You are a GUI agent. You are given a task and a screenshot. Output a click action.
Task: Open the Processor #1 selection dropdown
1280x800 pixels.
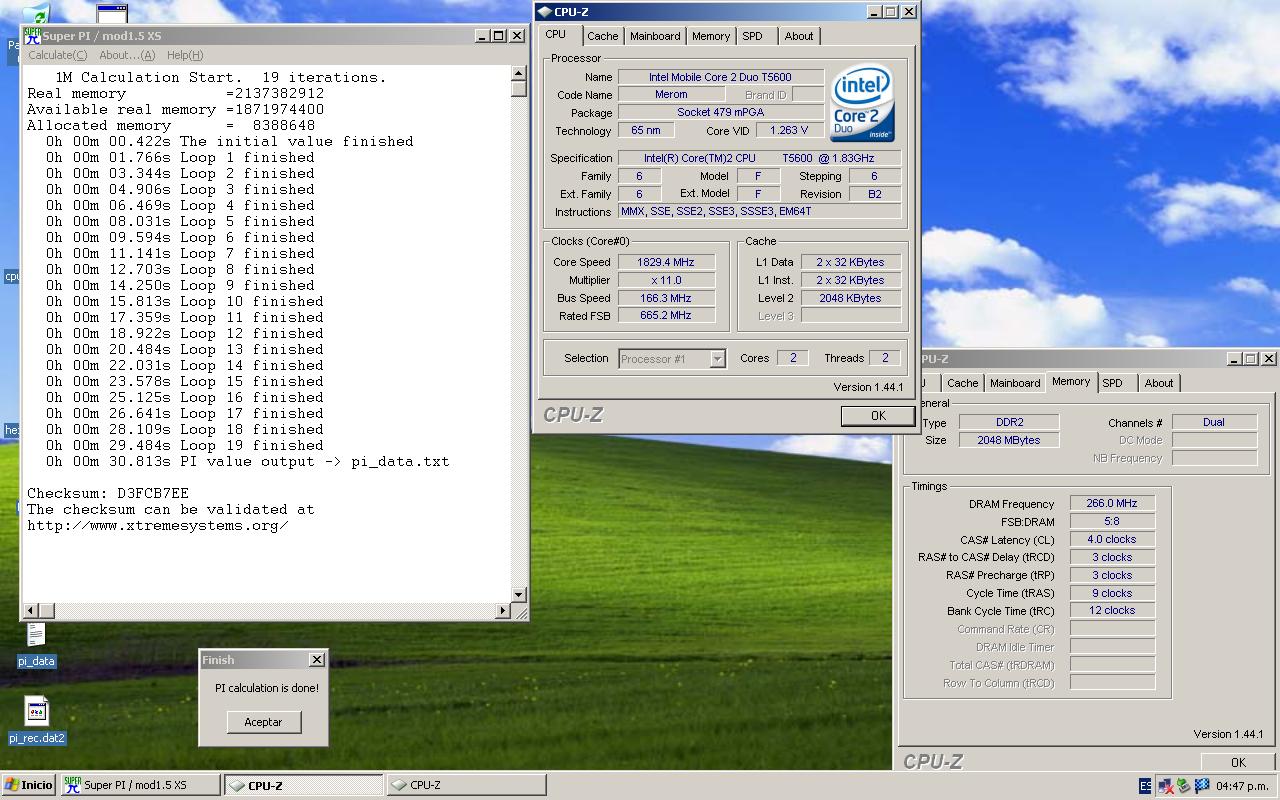(672, 359)
